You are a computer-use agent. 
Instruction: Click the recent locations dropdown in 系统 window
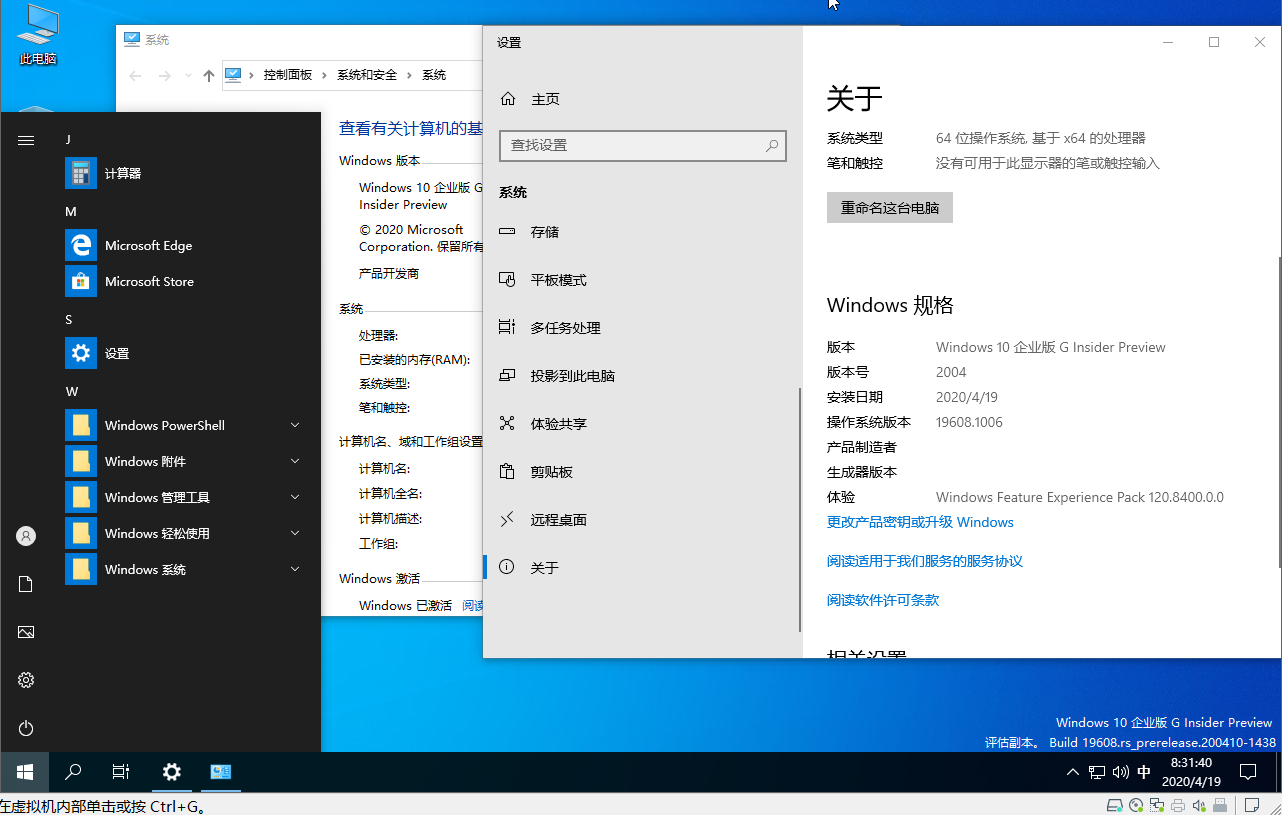(x=186, y=76)
